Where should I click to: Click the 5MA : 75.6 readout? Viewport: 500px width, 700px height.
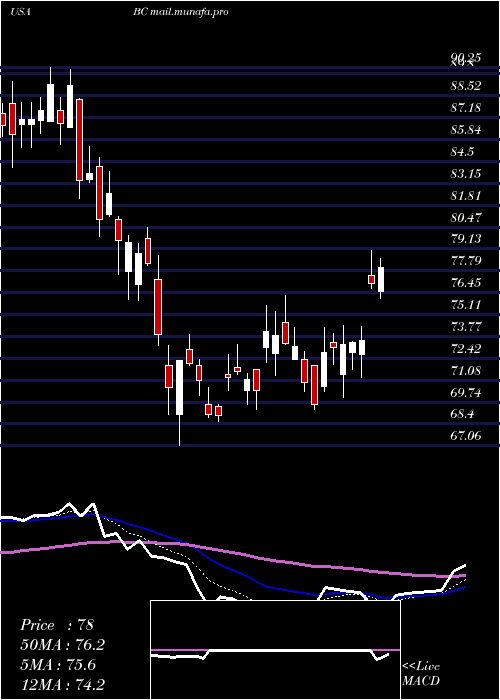coord(60,665)
